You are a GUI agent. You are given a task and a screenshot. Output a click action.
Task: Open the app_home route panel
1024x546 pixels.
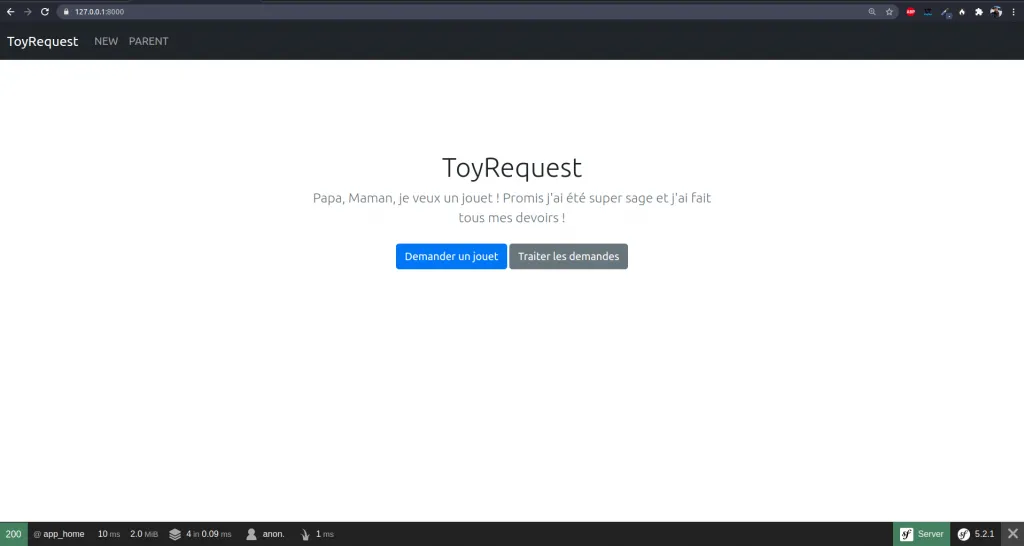click(x=59, y=534)
